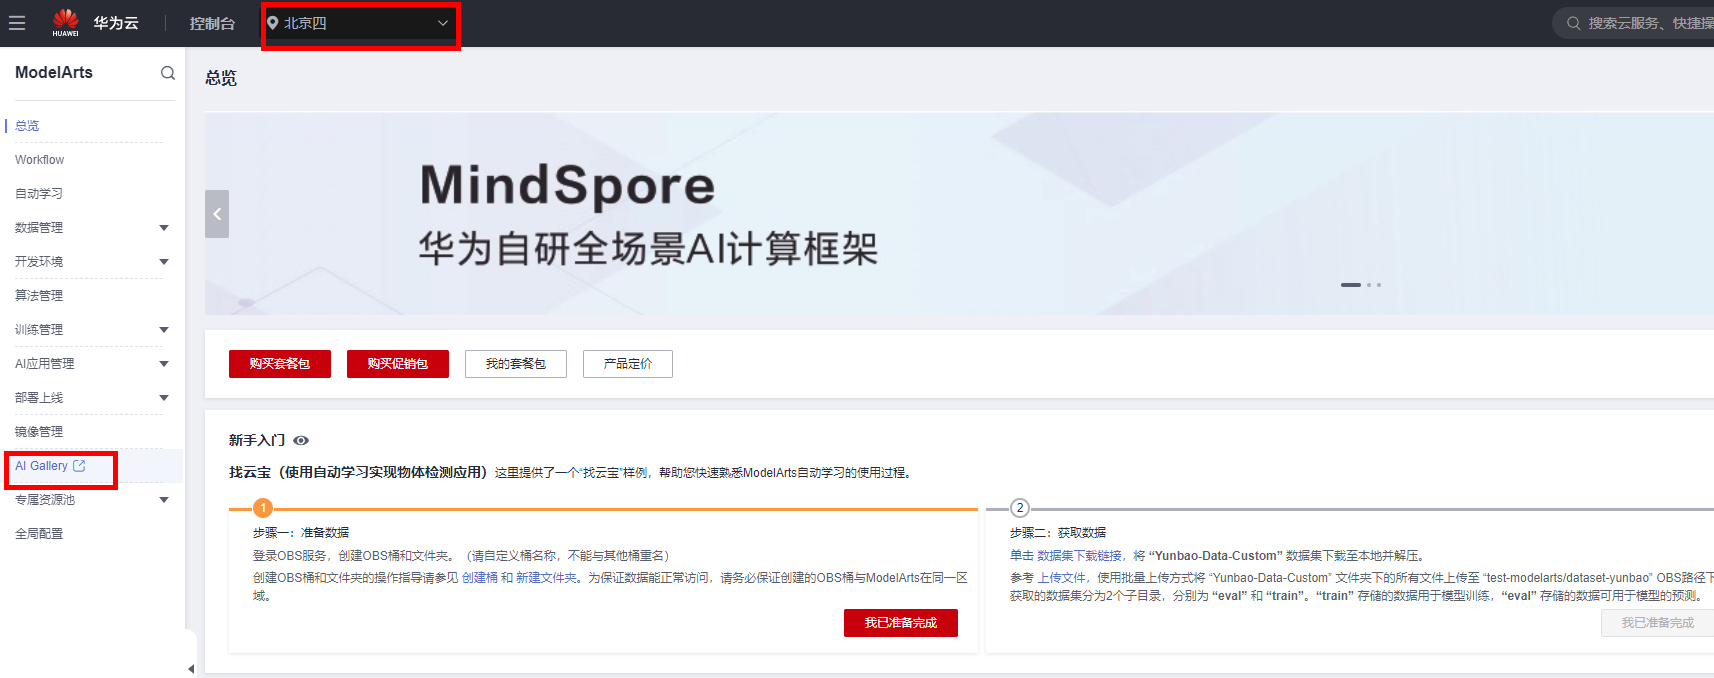Open the 控制台 console link
This screenshot has width=1714, height=678.
[x=212, y=23]
